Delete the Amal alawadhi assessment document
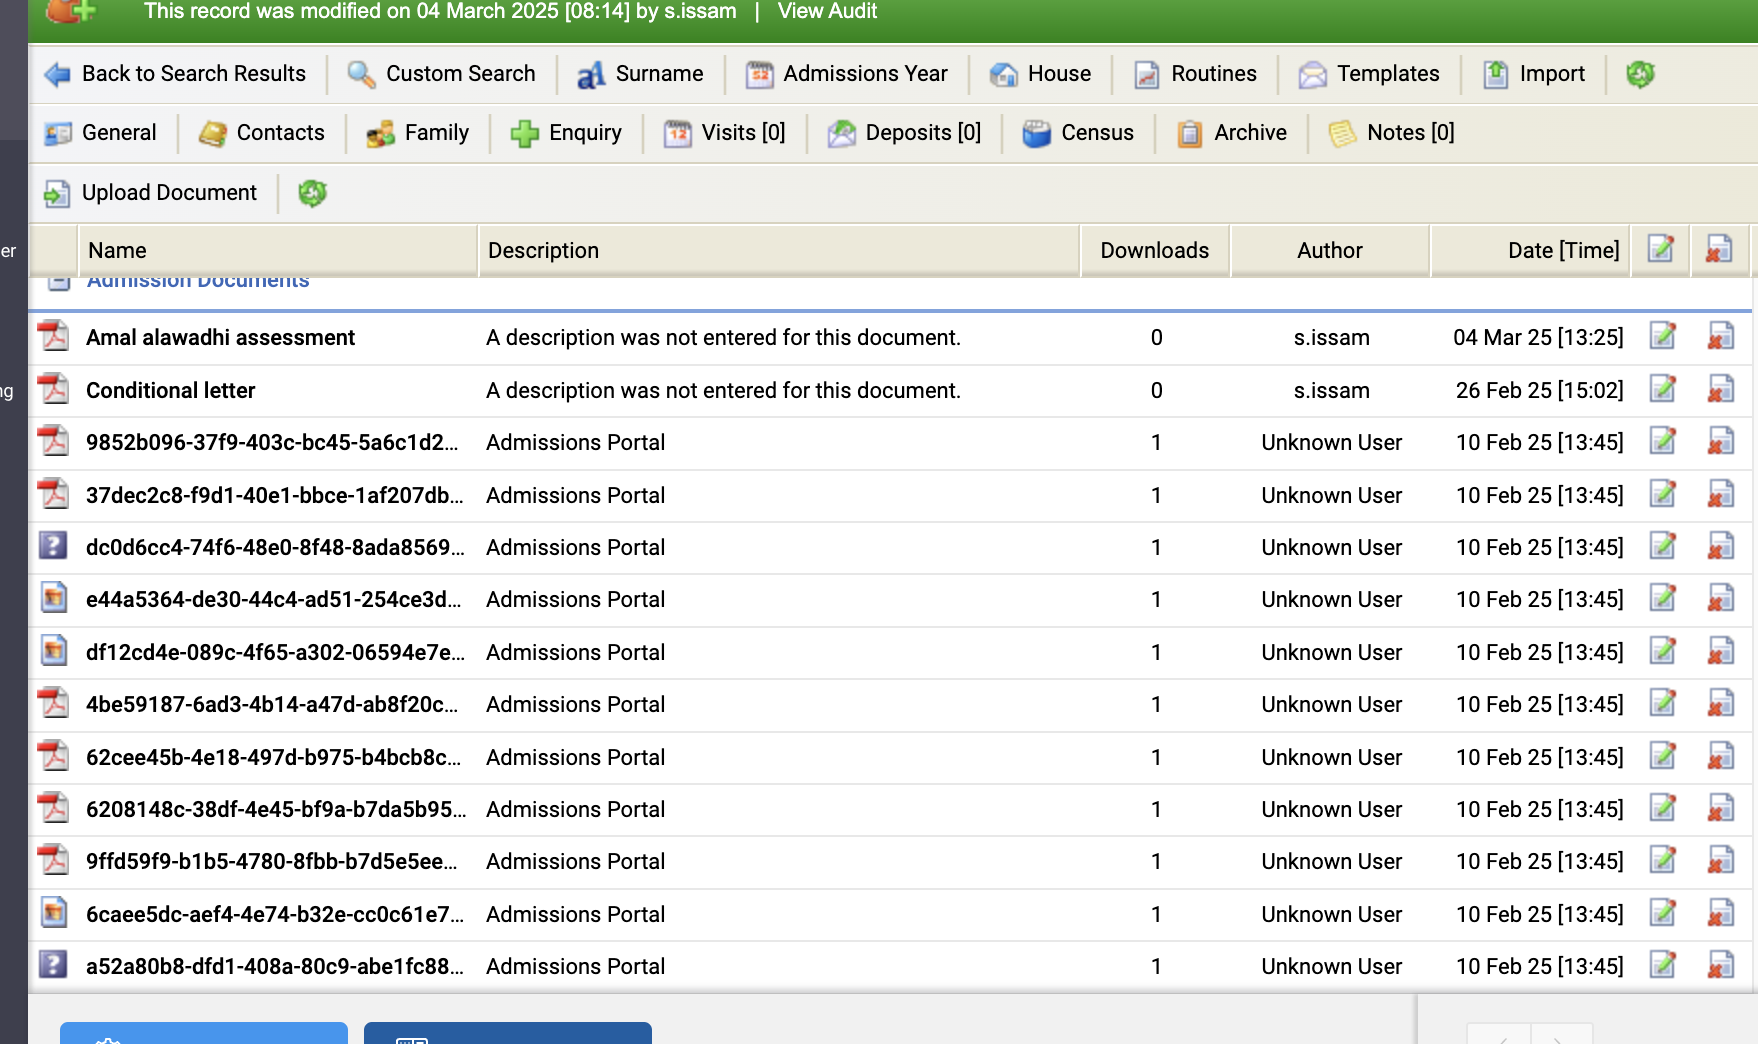The height and width of the screenshot is (1044, 1758). coord(1720,337)
